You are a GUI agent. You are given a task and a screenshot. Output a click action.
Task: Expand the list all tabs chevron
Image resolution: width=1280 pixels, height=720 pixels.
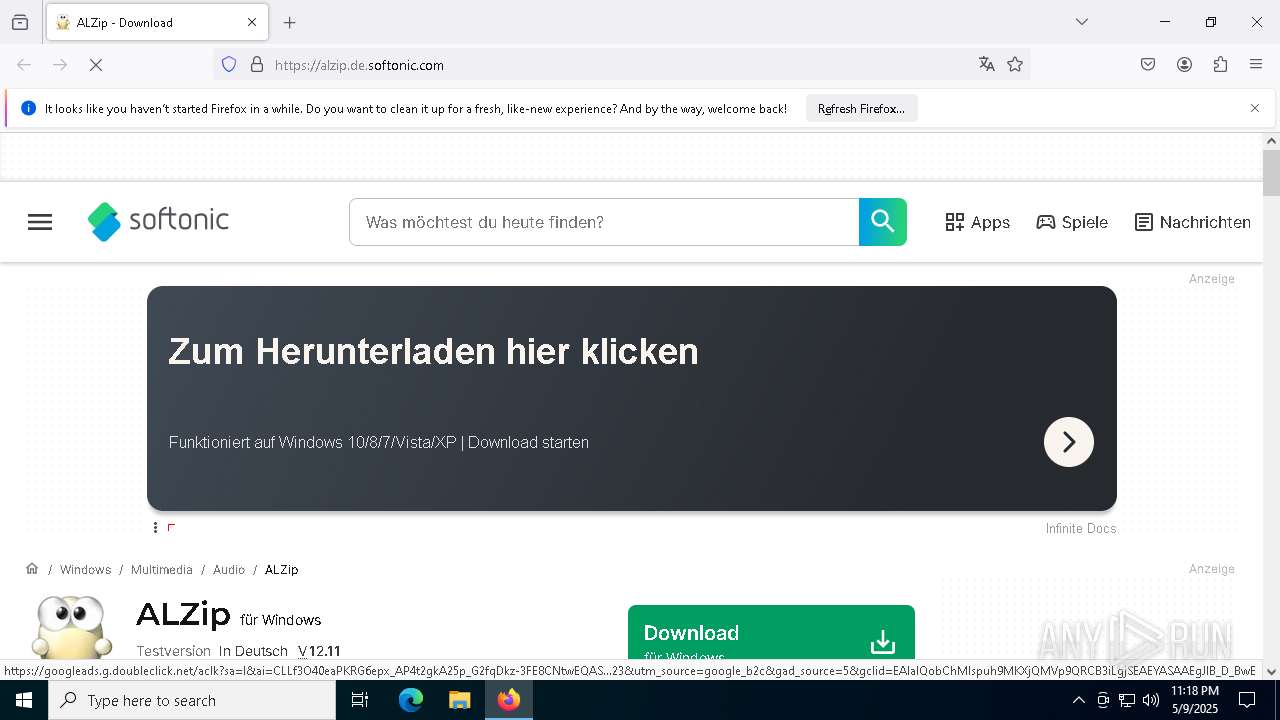[x=1082, y=22]
